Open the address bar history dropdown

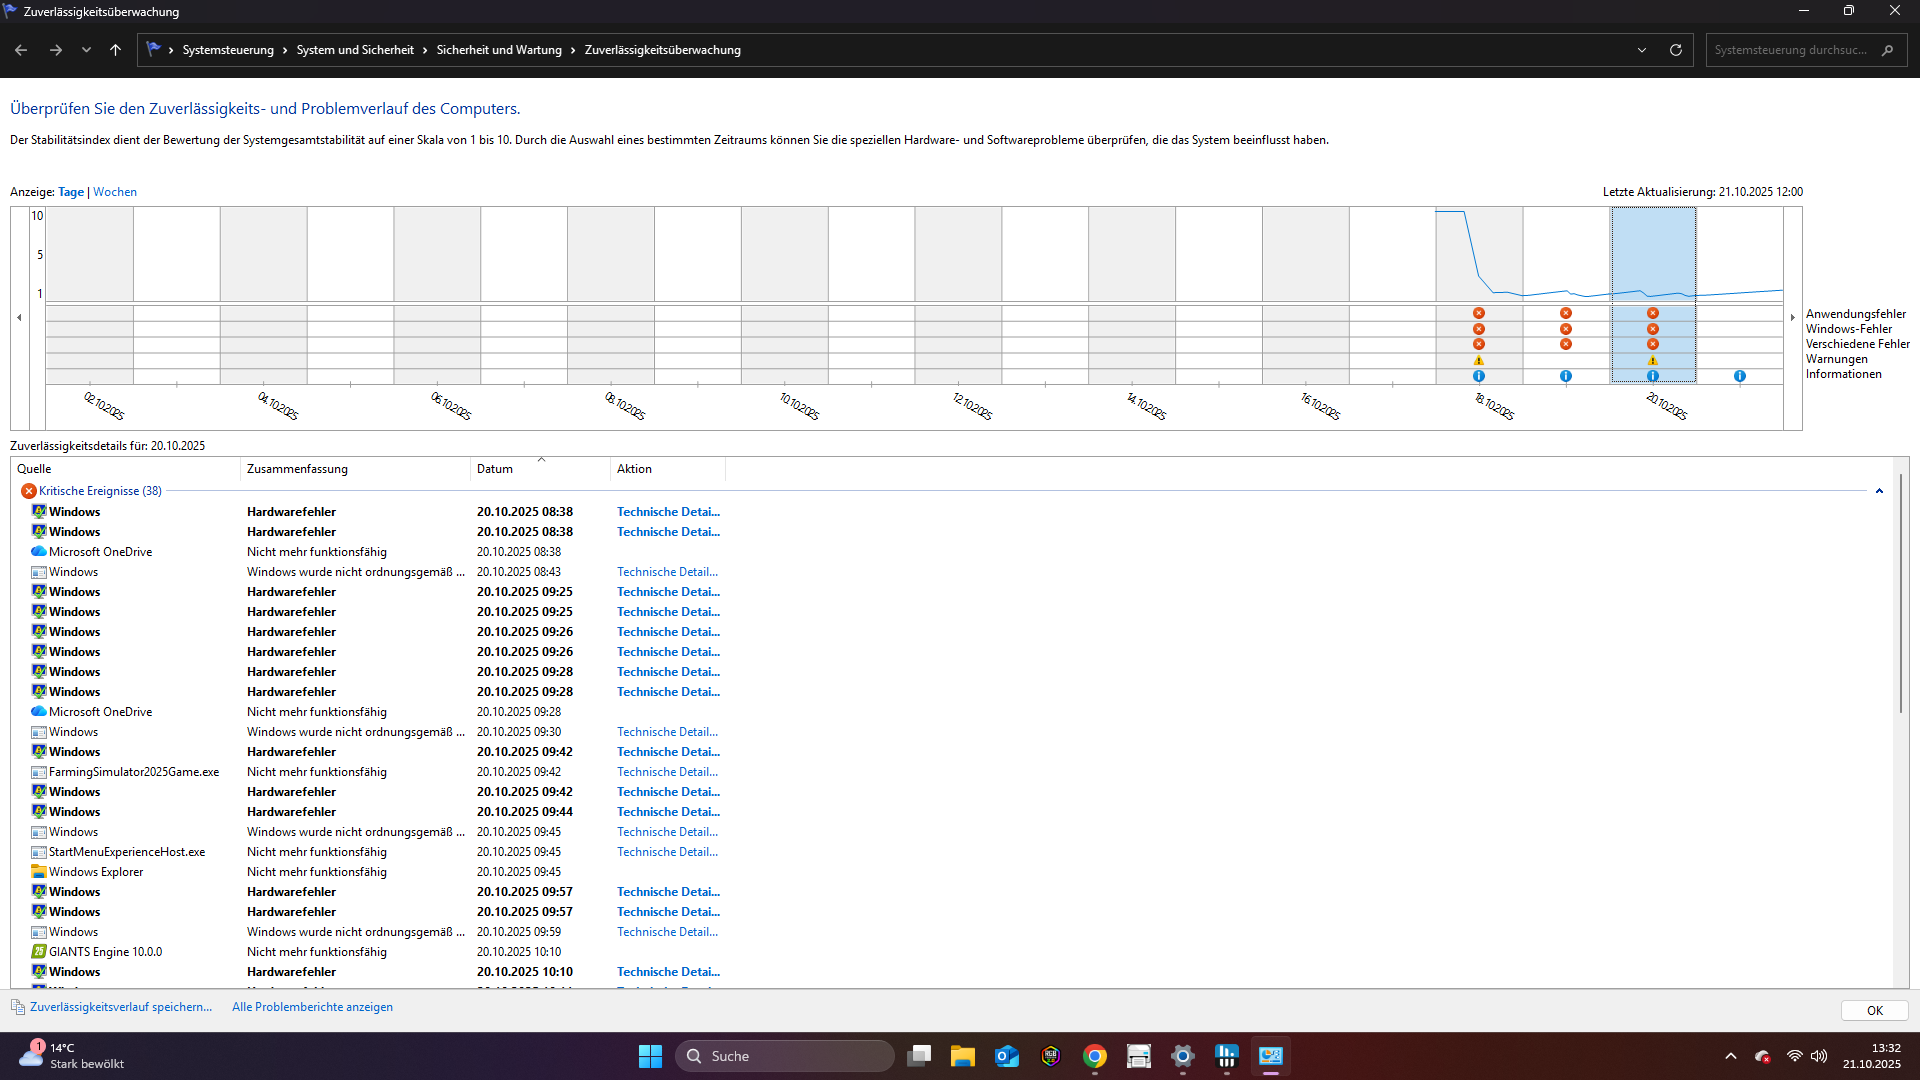tap(1642, 50)
